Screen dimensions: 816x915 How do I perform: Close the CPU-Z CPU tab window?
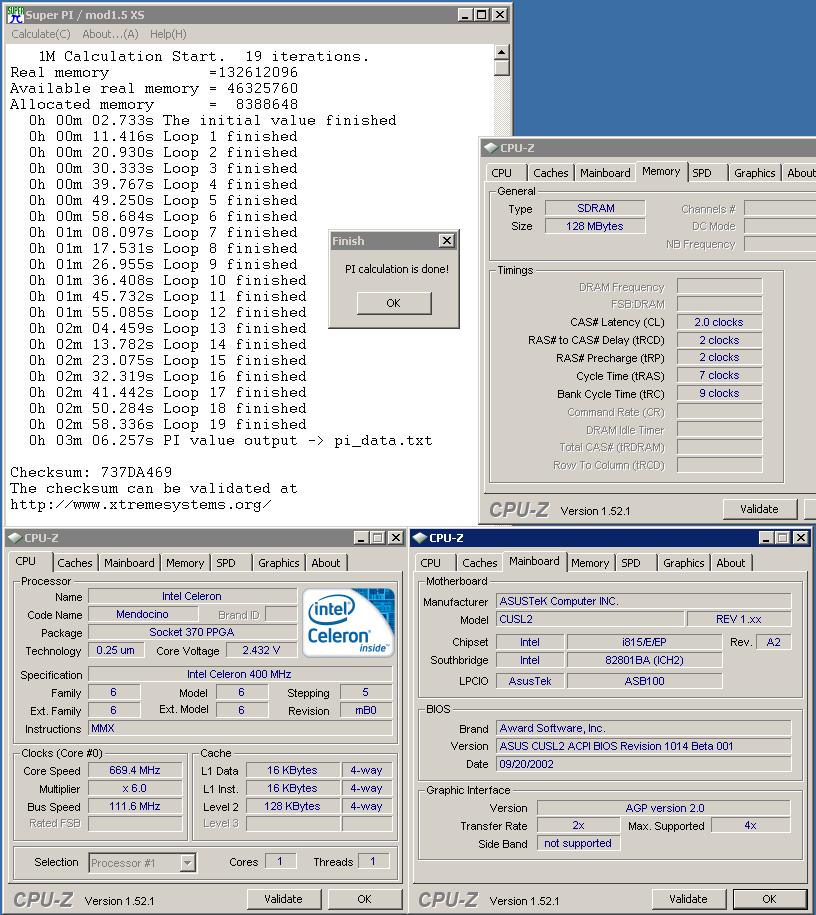pyautogui.click(x=396, y=538)
